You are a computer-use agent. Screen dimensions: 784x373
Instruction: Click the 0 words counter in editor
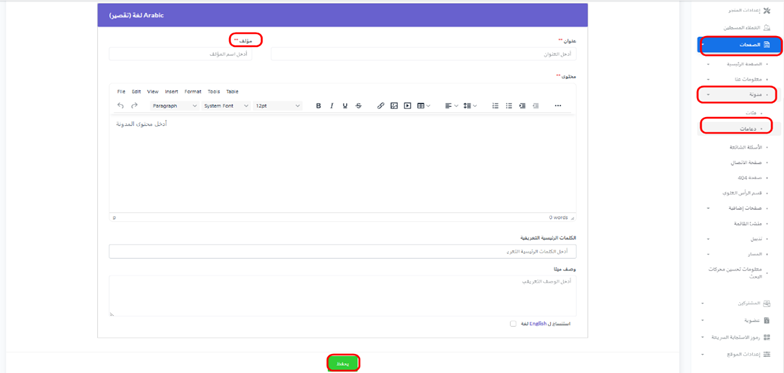click(x=558, y=218)
